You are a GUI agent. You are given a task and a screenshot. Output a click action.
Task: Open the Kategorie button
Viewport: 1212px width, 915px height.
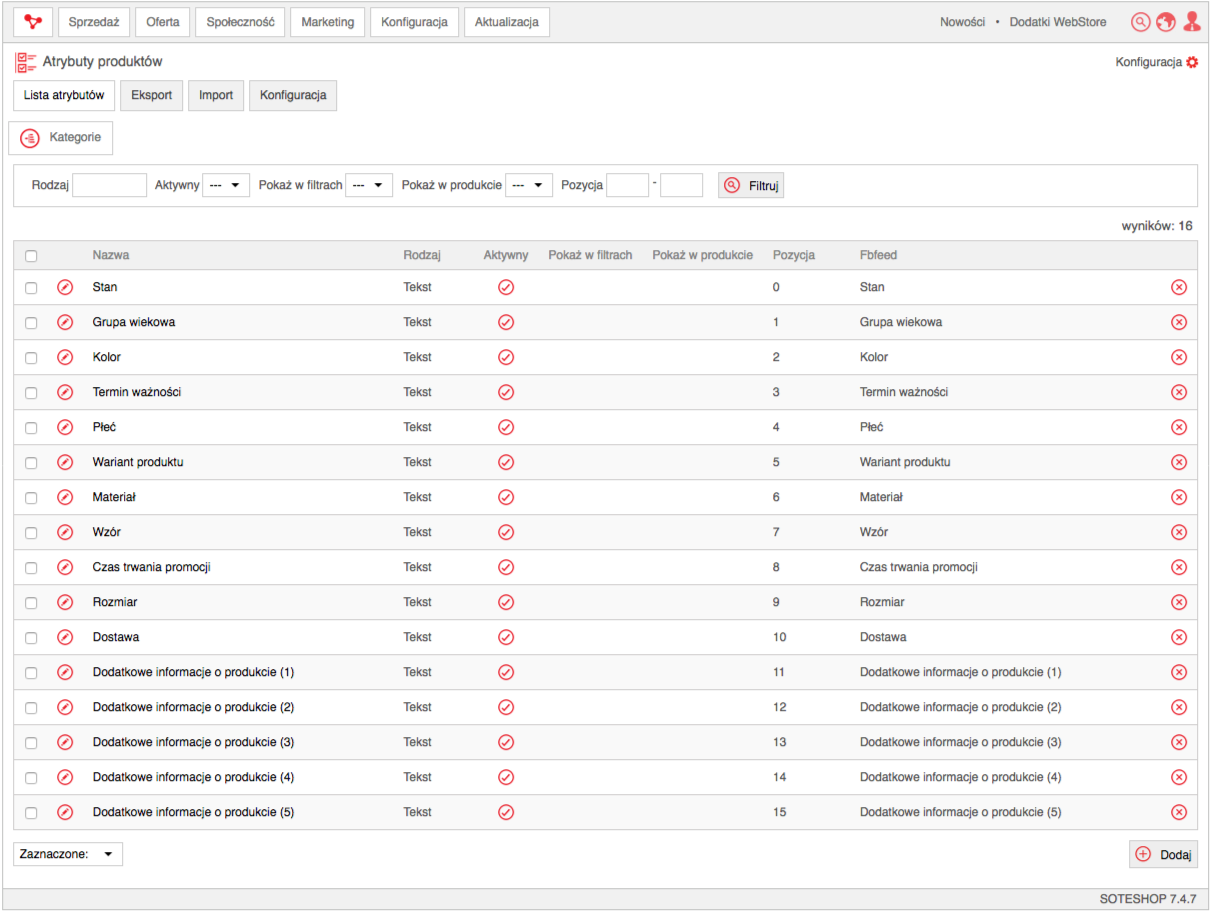(61, 138)
